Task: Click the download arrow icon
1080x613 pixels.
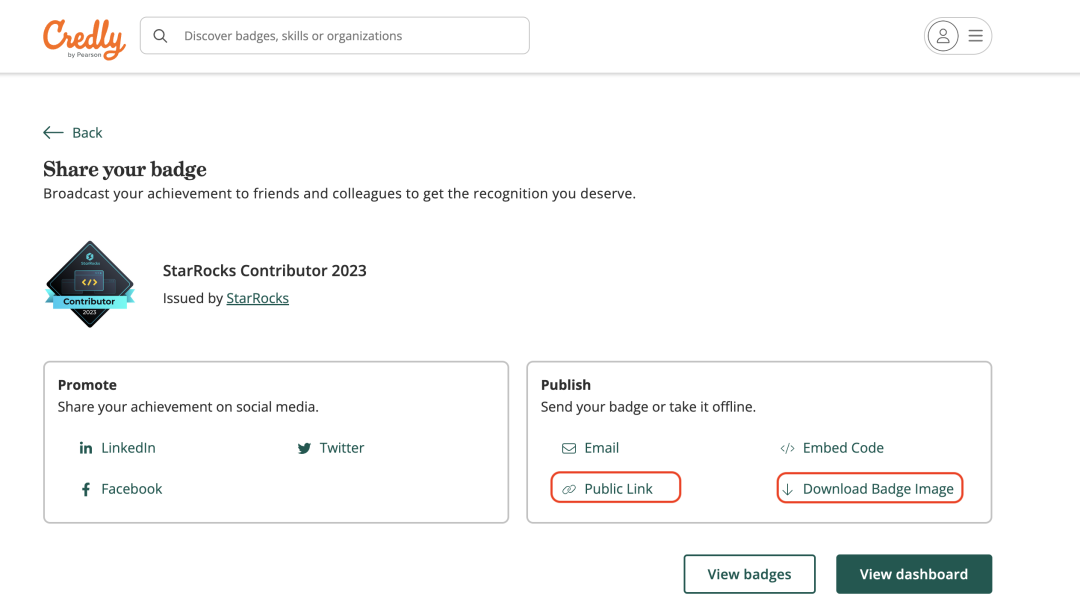Action: click(x=787, y=489)
